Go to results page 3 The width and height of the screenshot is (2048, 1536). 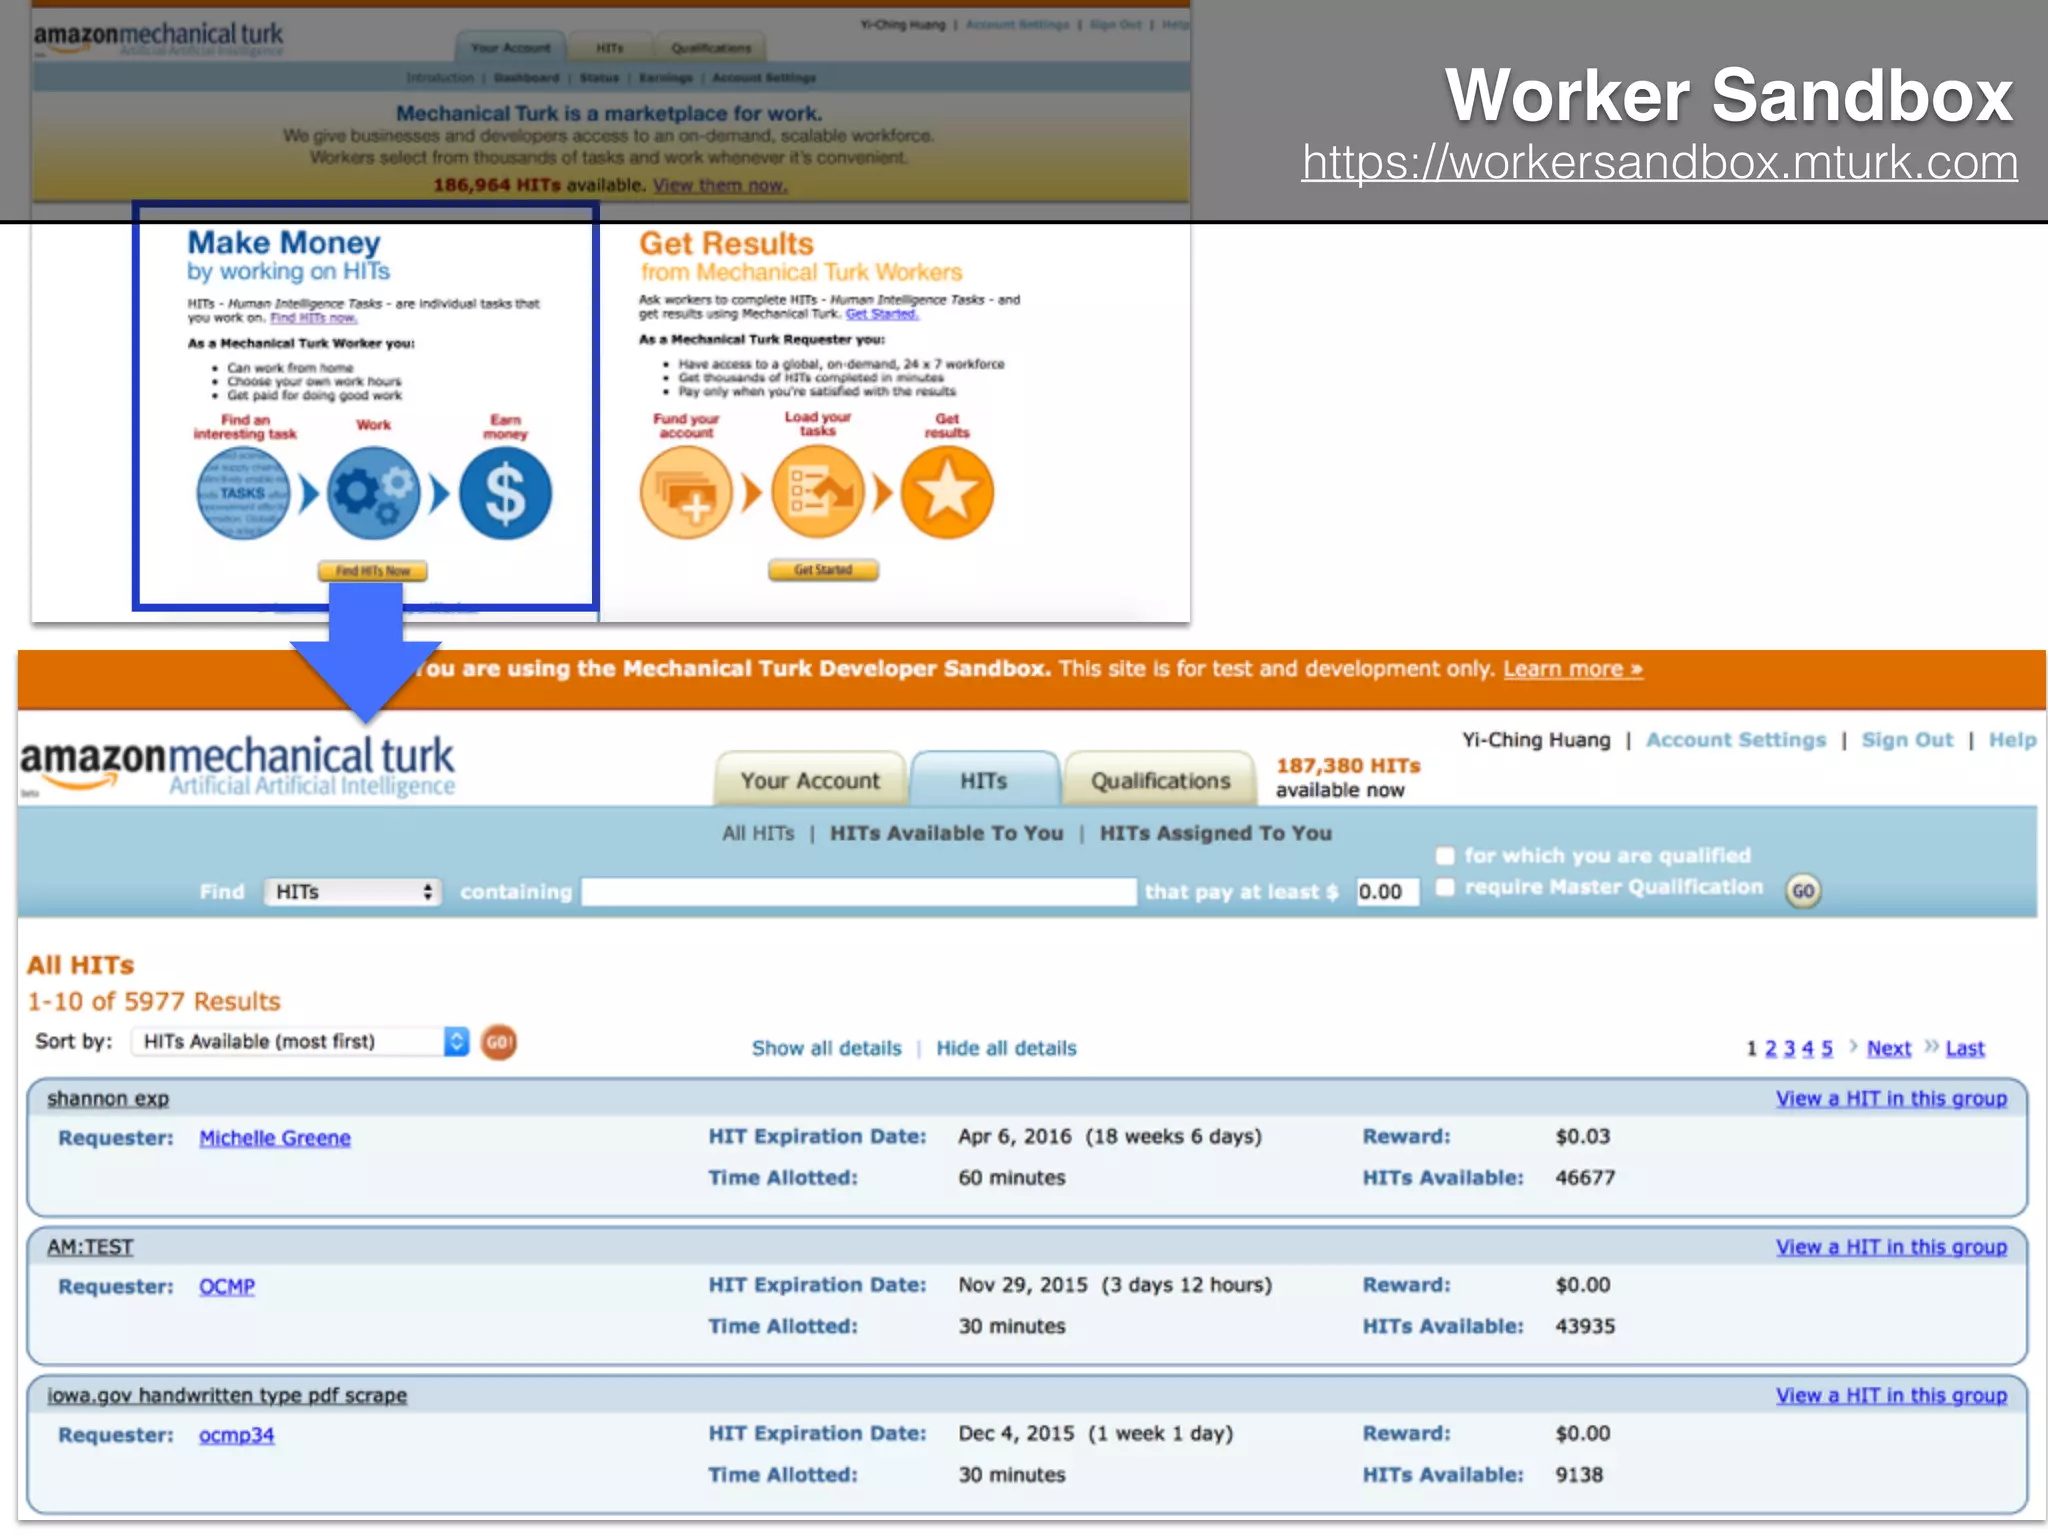point(1789,1048)
